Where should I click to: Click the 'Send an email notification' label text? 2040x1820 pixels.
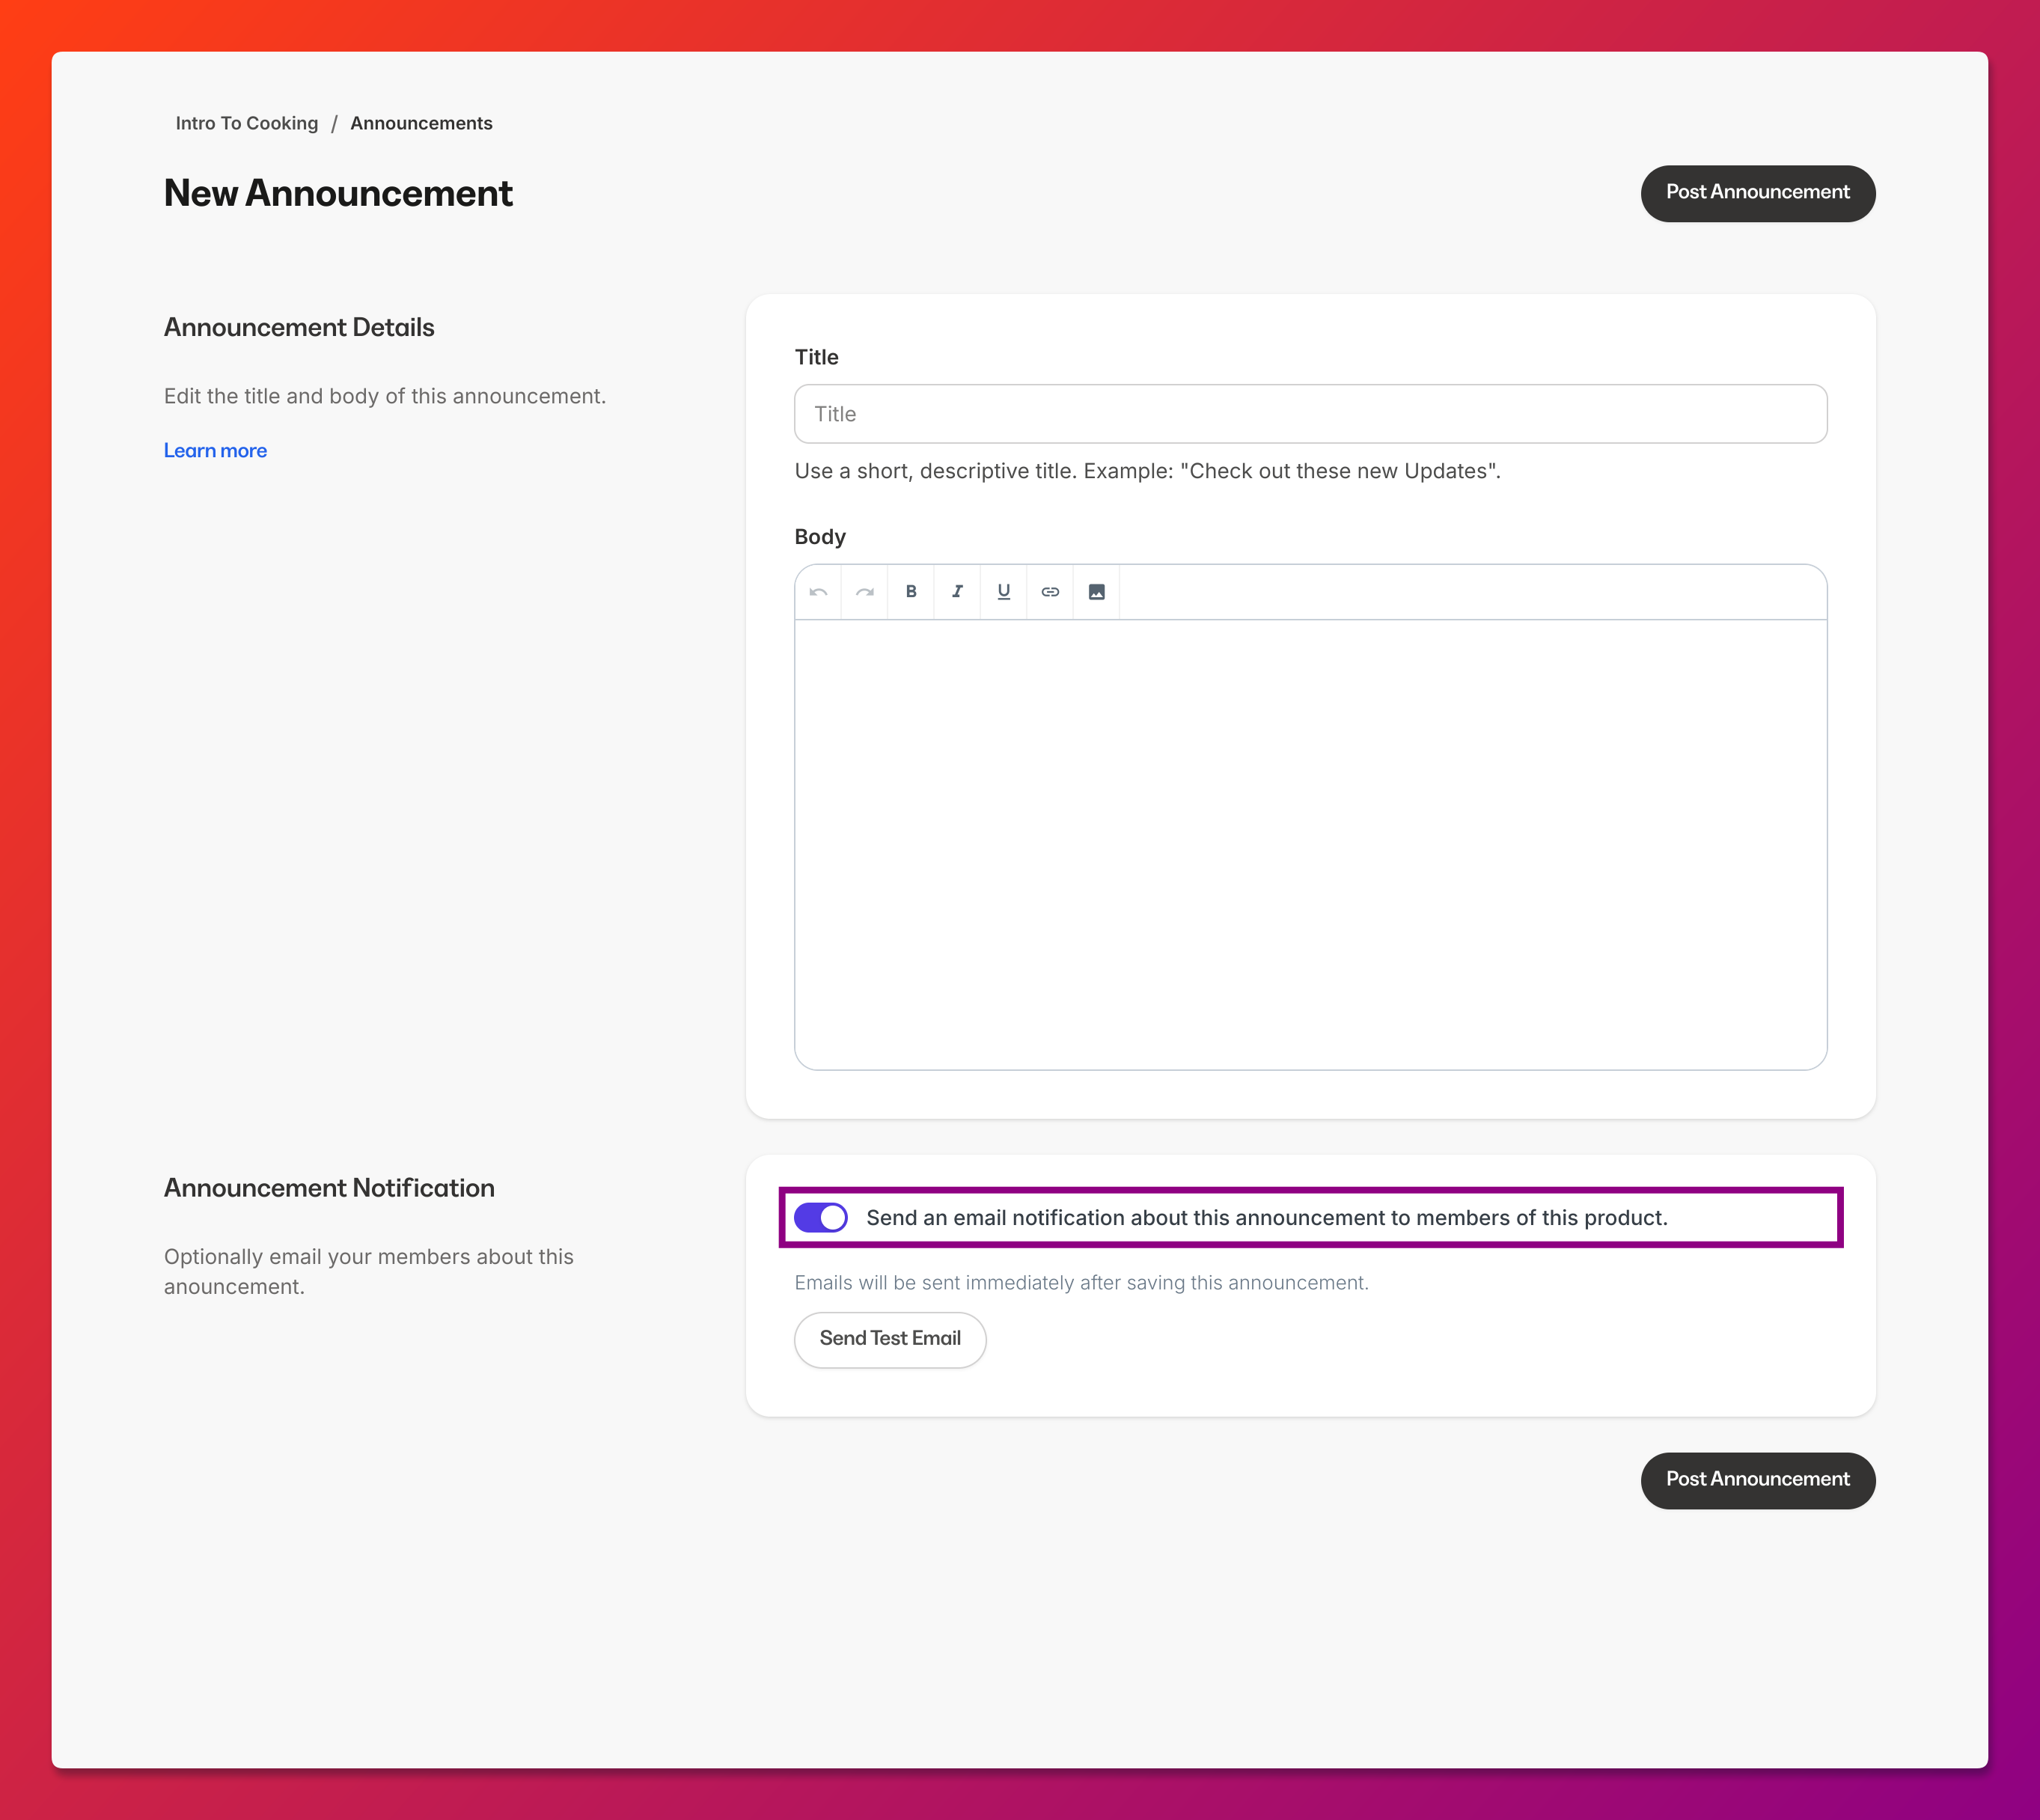tap(1267, 1218)
